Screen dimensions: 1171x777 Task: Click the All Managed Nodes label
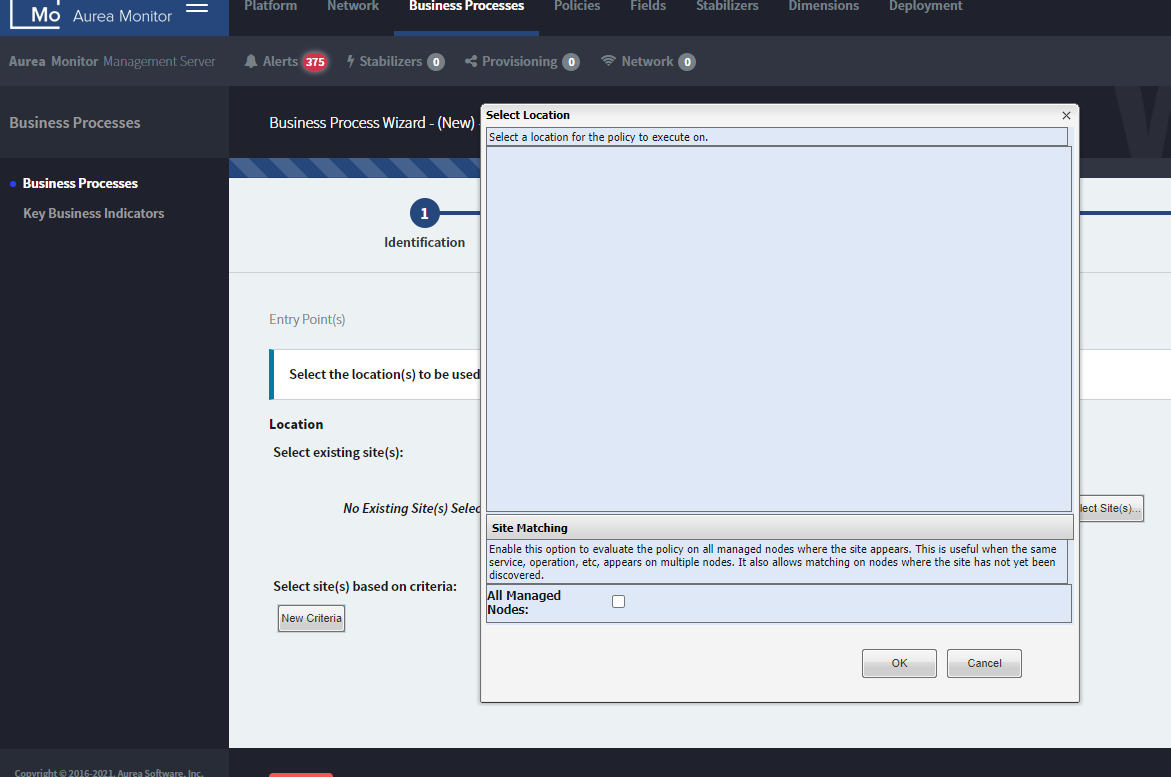click(524, 602)
